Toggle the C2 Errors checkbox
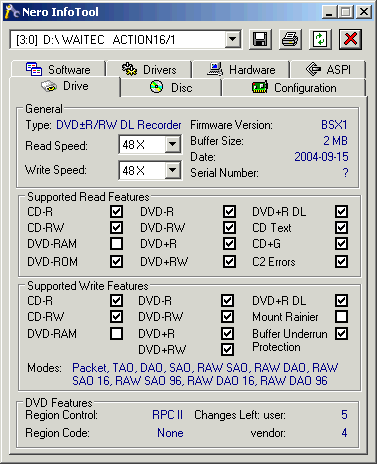Image resolution: width=377 pixels, height=464 pixels. click(342, 262)
